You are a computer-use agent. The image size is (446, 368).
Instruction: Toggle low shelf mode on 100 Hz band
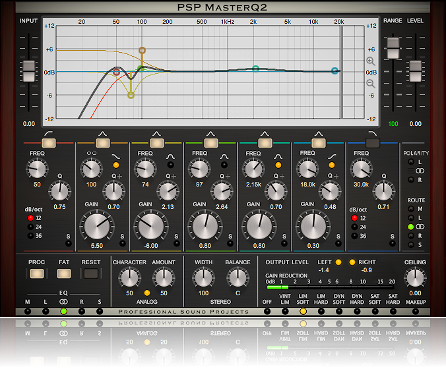[x=116, y=165]
